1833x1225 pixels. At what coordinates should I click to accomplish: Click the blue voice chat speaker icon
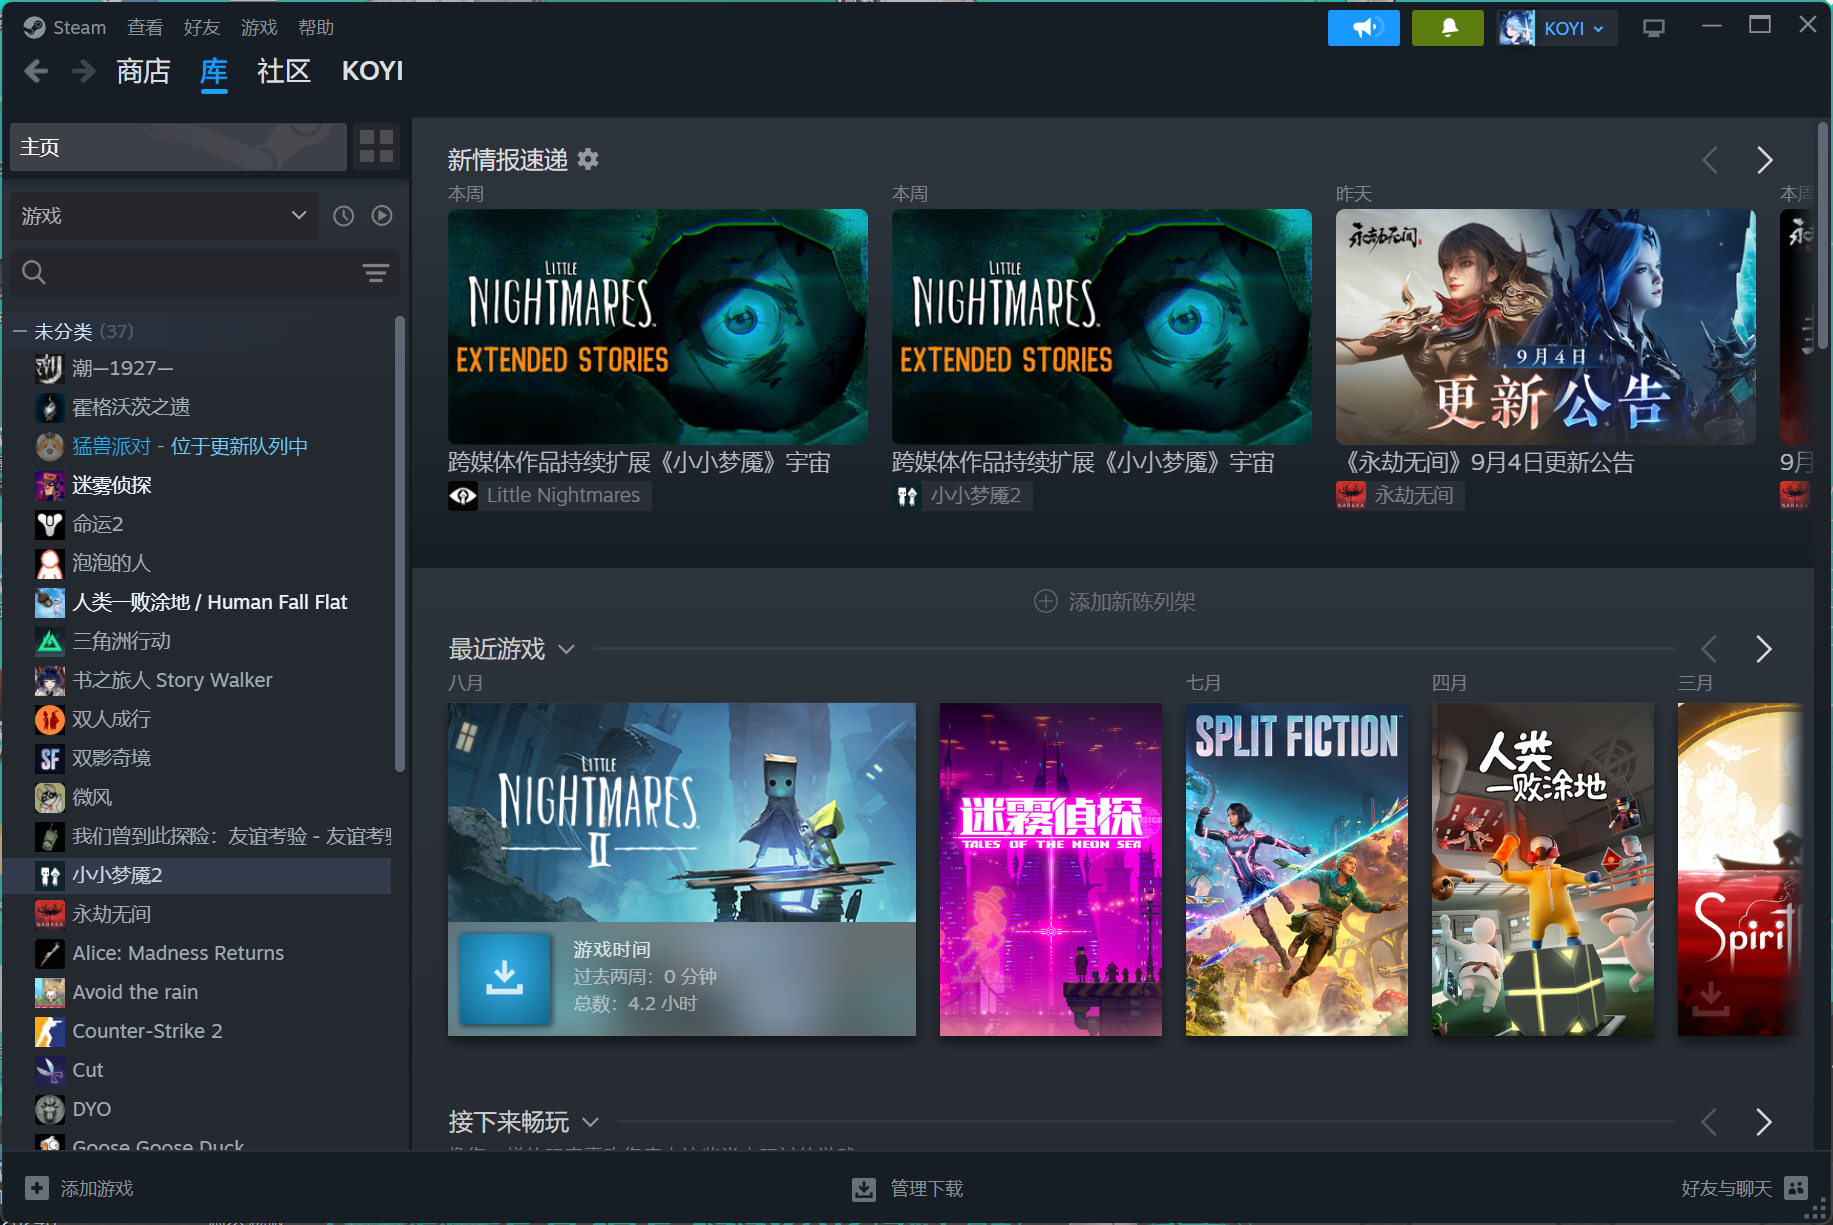1363,27
